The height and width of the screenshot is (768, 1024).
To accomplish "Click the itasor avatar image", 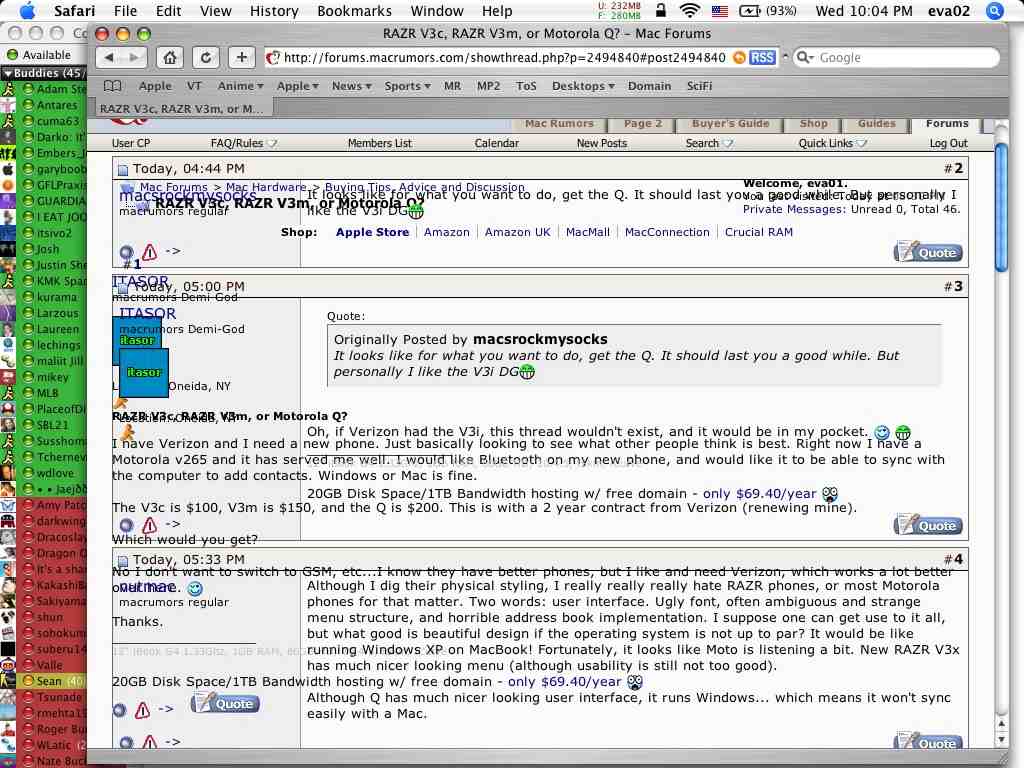I will 144,372.
